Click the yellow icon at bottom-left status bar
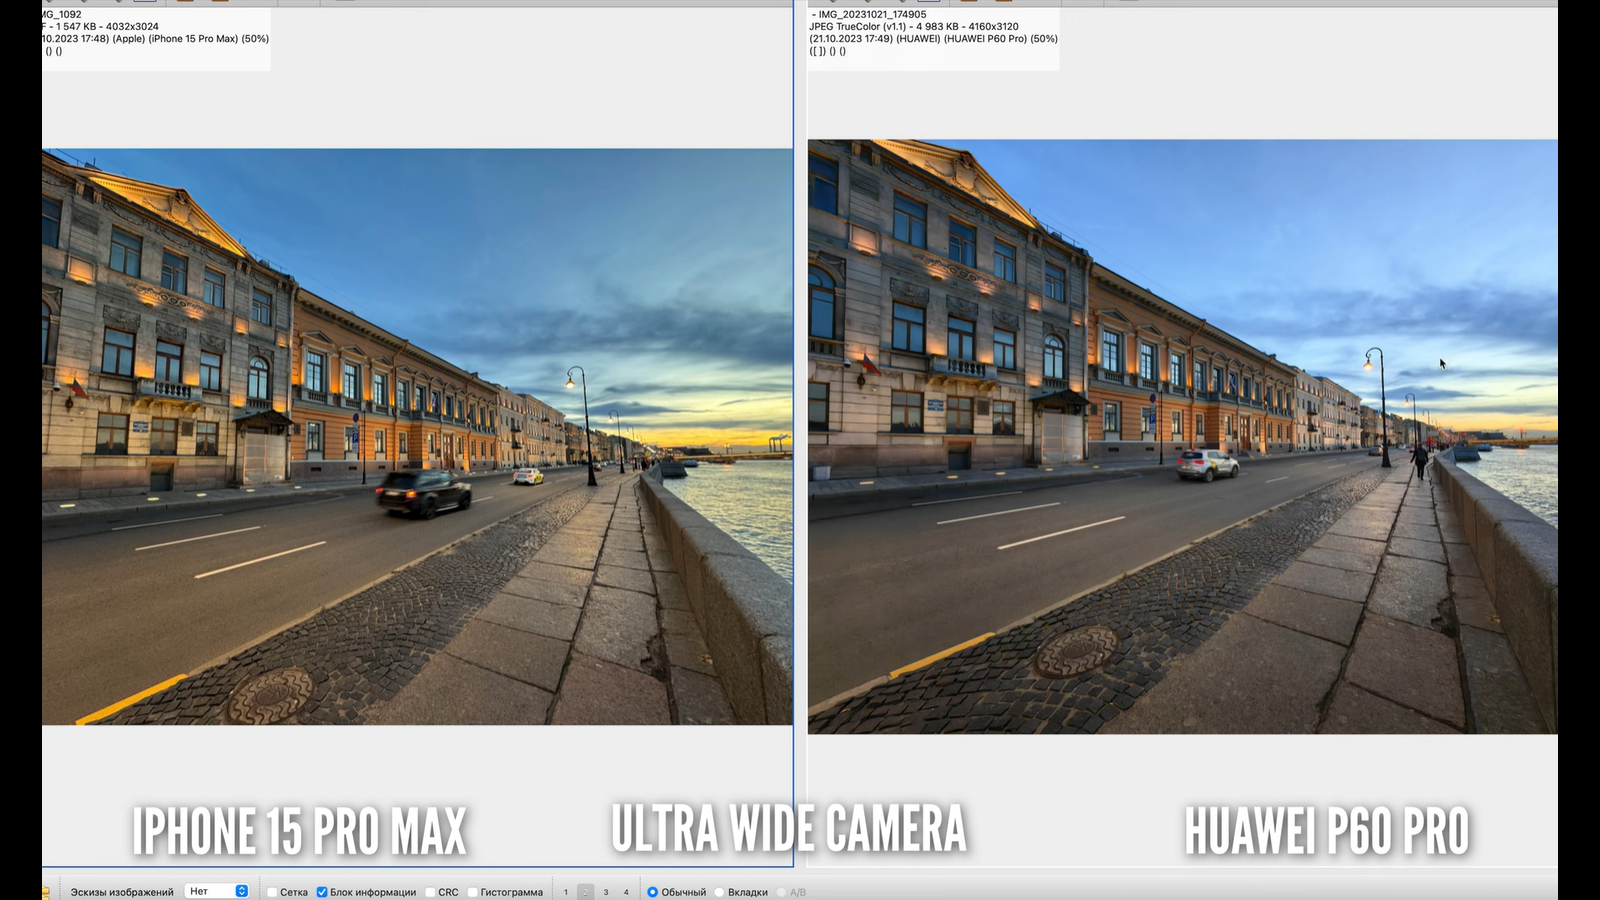 [46, 892]
